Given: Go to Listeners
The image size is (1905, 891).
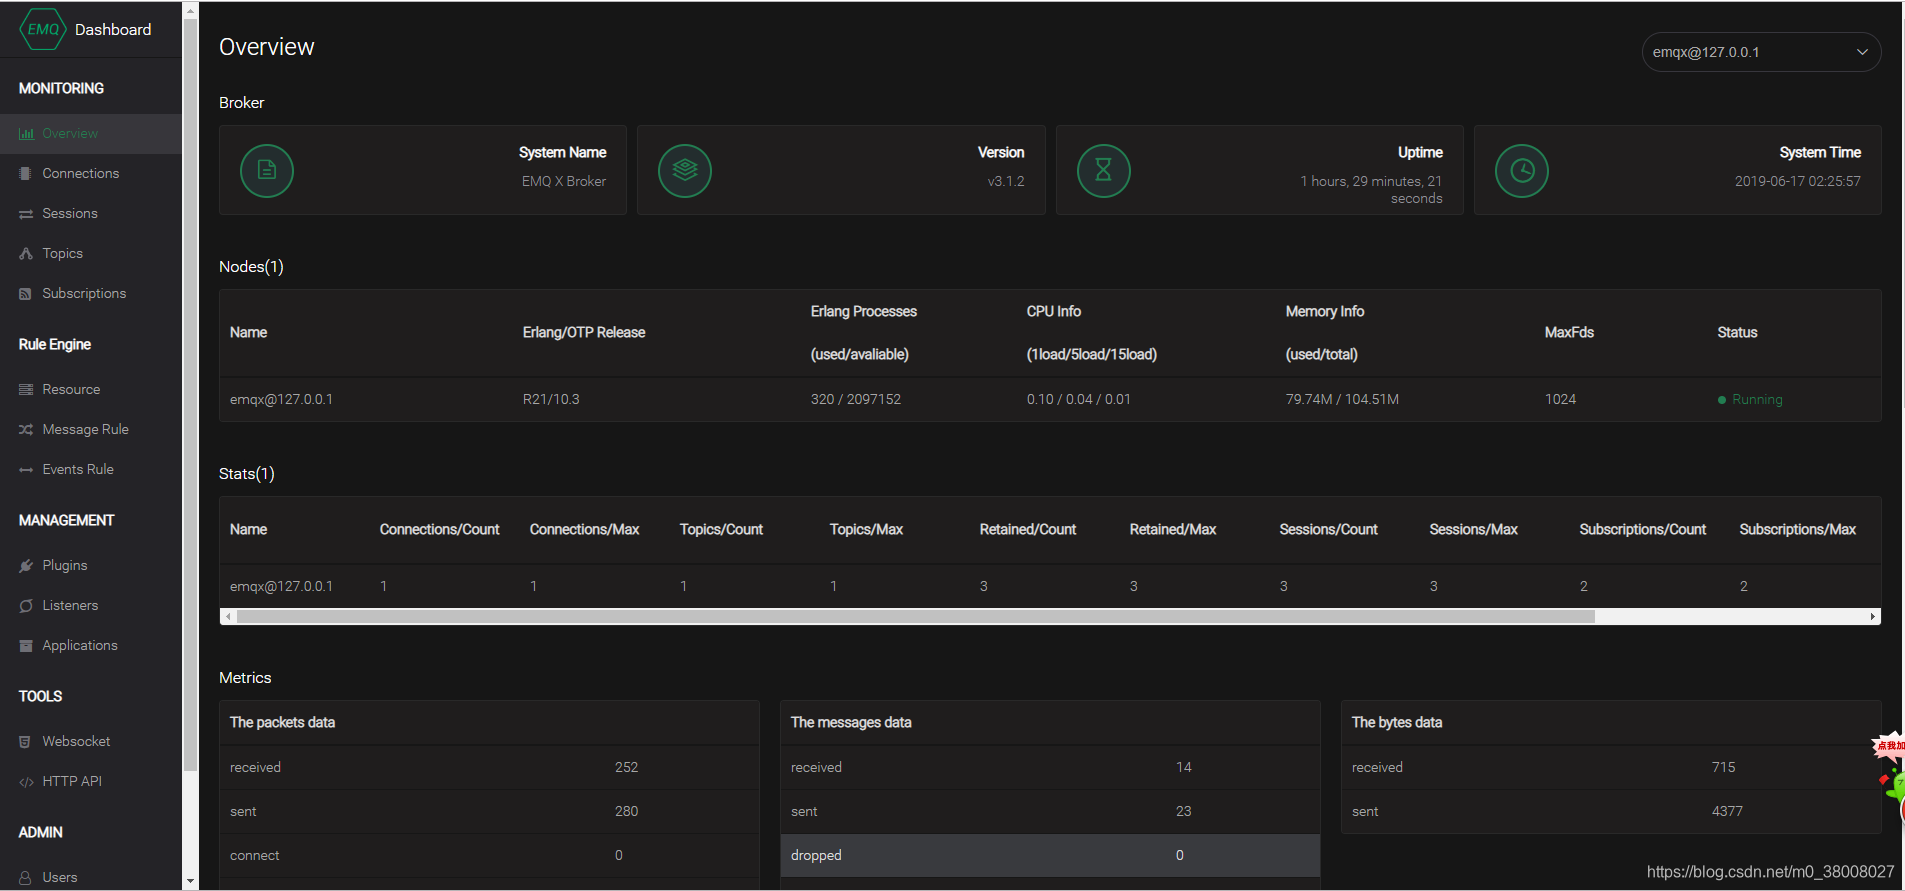Looking at the screenshot, I should tap(91, 606).
